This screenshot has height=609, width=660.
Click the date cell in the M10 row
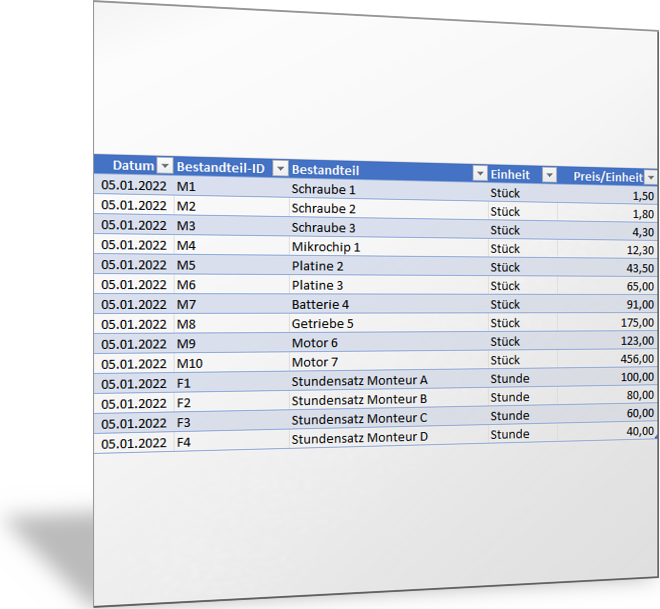134,364
